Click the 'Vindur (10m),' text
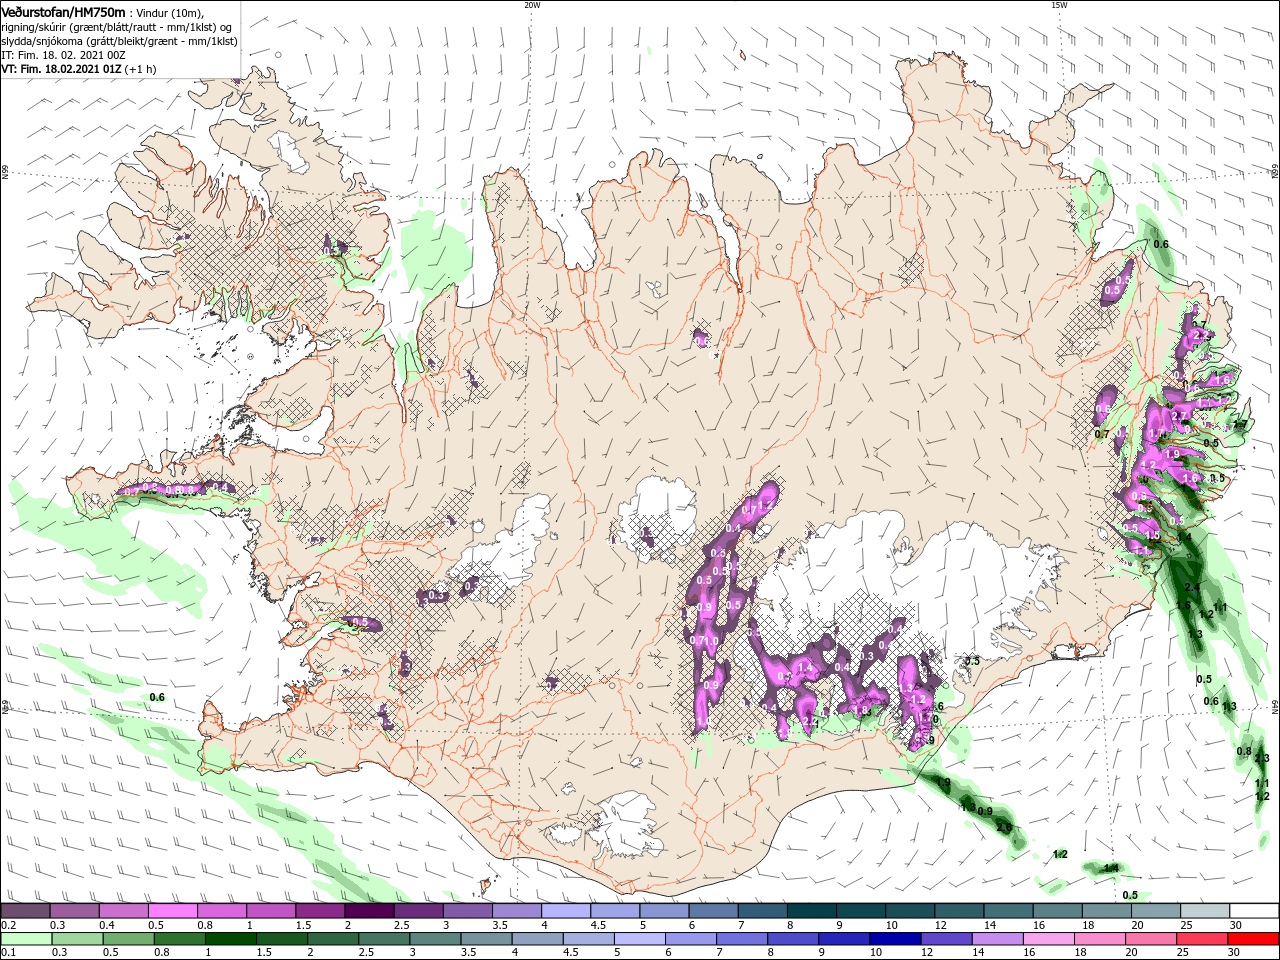The width and height of the screenshot is (1280, 960). 170,13
